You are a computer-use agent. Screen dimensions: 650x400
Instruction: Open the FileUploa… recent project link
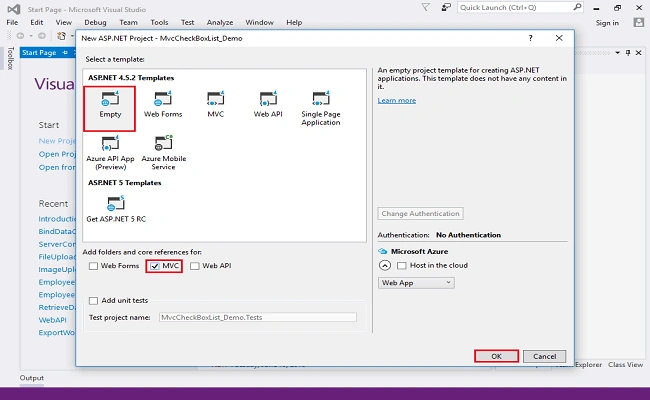(57, 257)
